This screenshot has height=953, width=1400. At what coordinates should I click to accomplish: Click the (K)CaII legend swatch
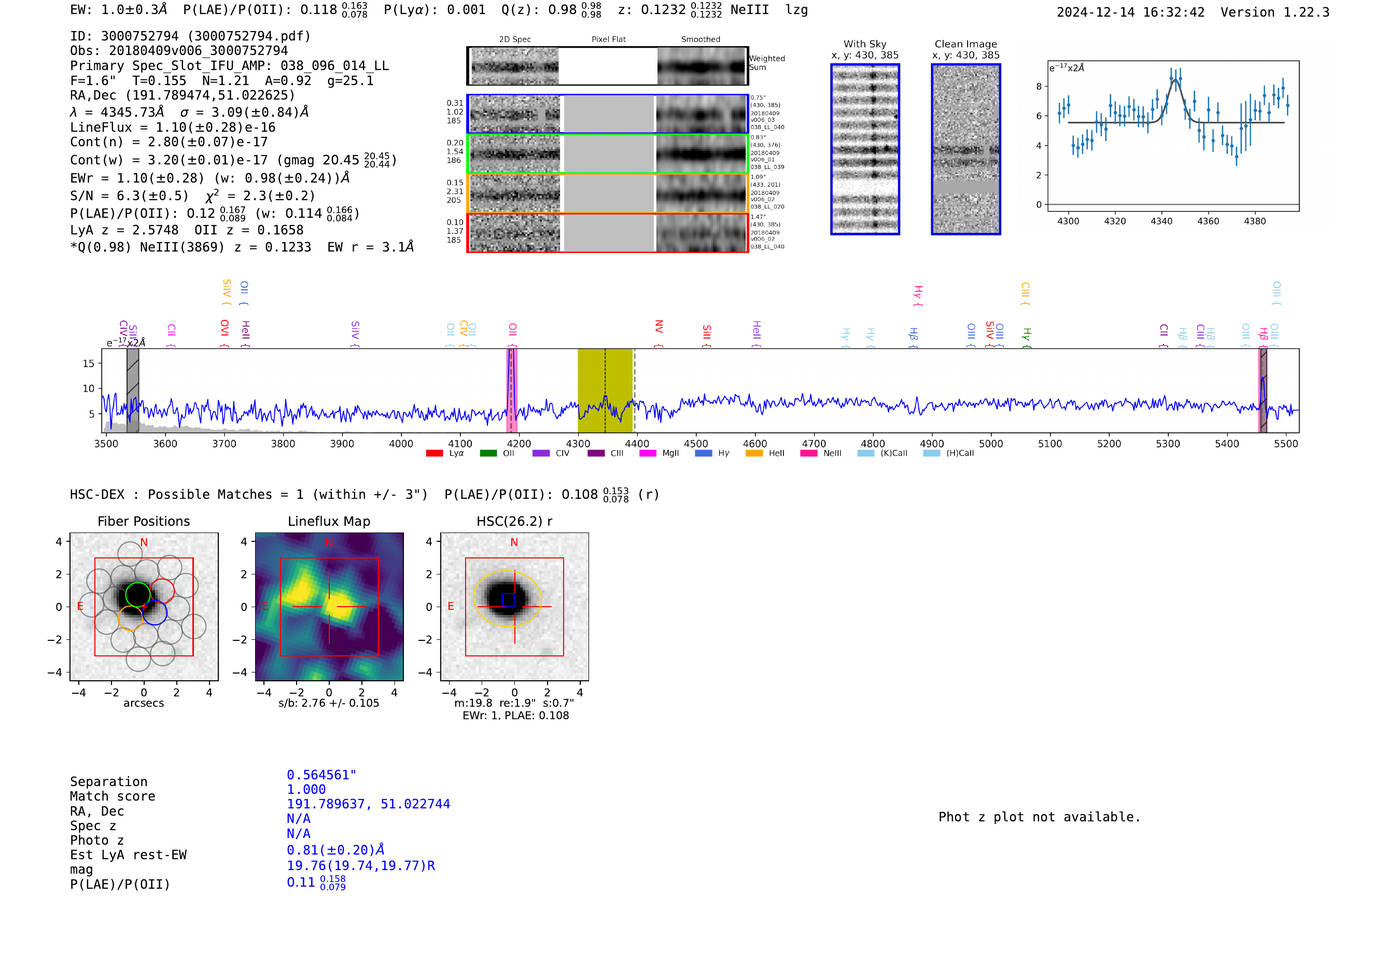(x=866, y=453)
